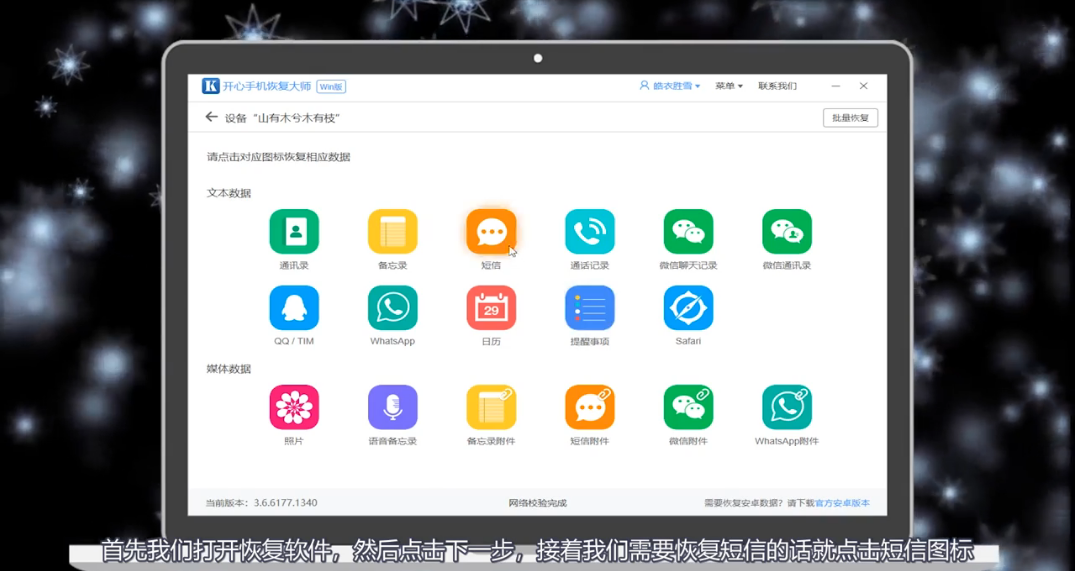
Task: Open the QQ / TIM icon
Action: click(x=294, y=308)
